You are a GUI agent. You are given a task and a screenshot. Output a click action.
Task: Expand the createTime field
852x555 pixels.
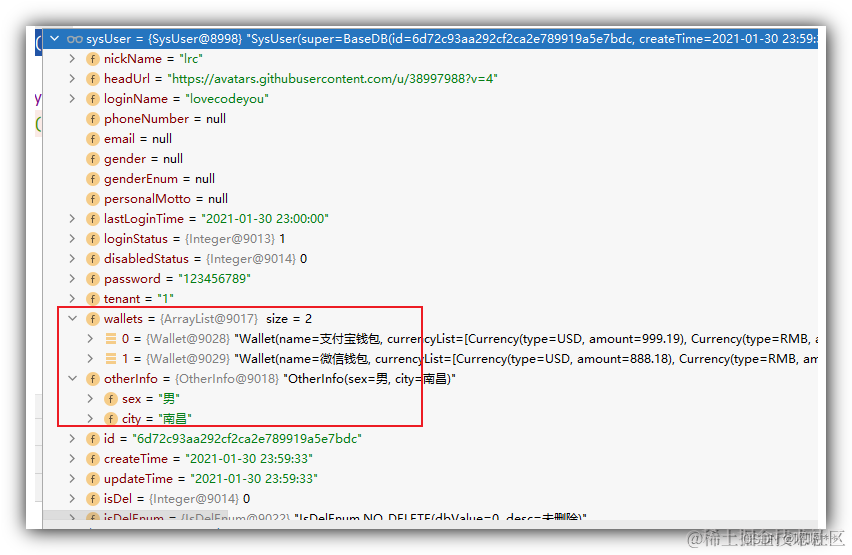72,459
